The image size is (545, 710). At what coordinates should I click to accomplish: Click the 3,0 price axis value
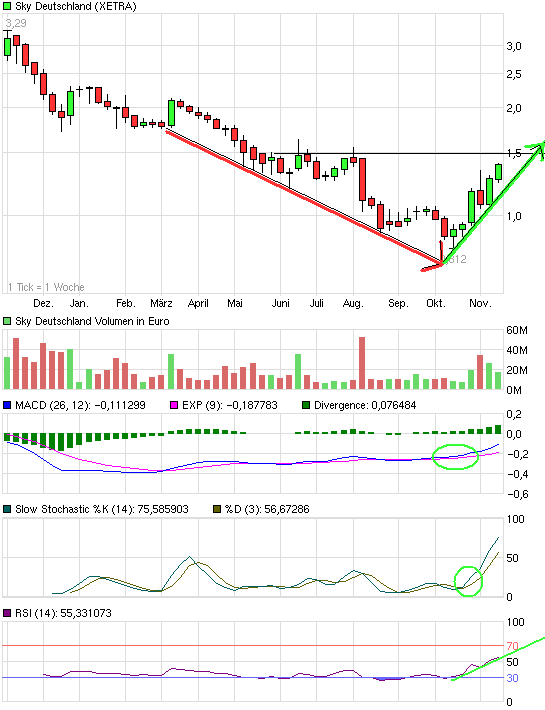coord(514,46)
